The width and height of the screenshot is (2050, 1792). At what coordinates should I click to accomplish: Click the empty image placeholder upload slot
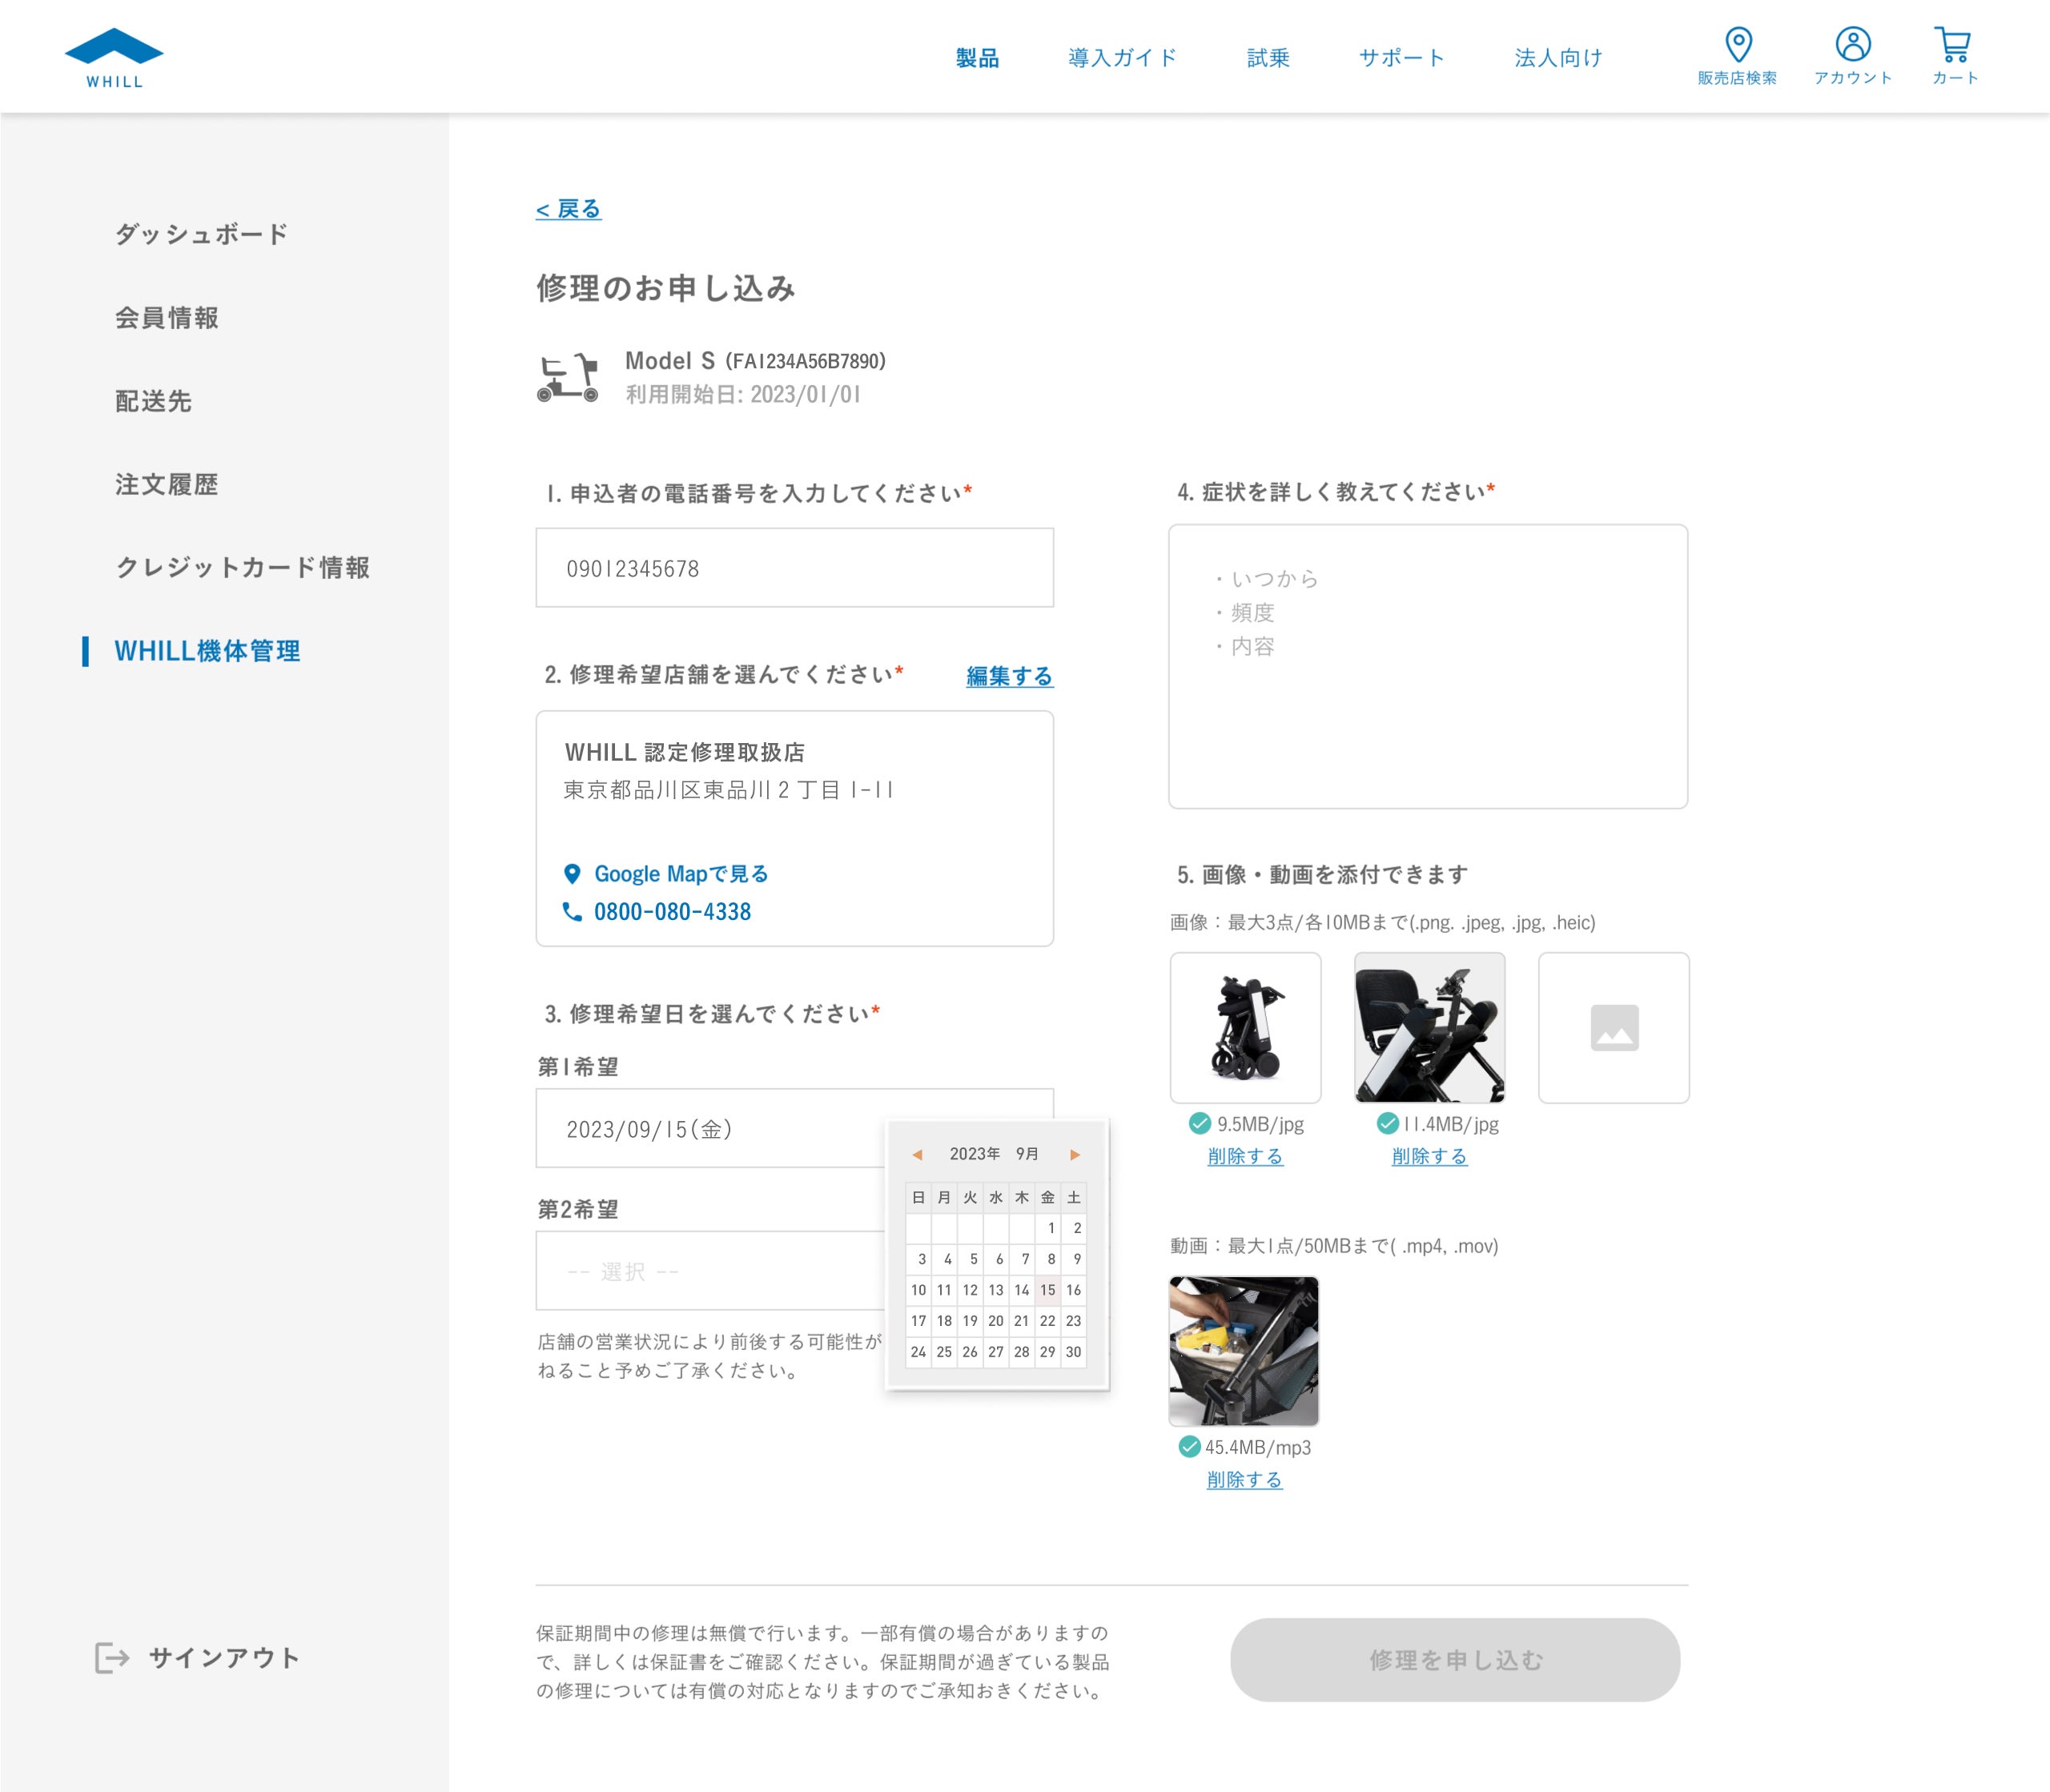click(1613, 1028)
